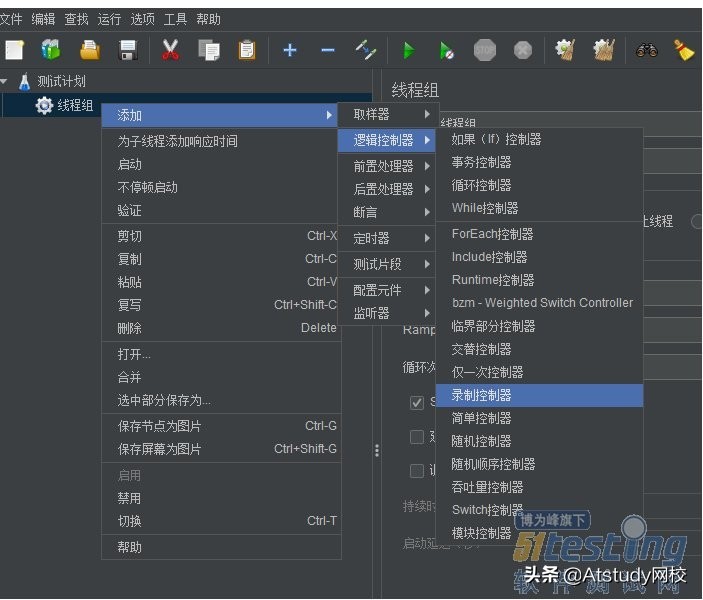Viewport: 703px width, 600px height.
Task: Open the 查找 menu
Action: pyautogui.click(x=76, y=19)
